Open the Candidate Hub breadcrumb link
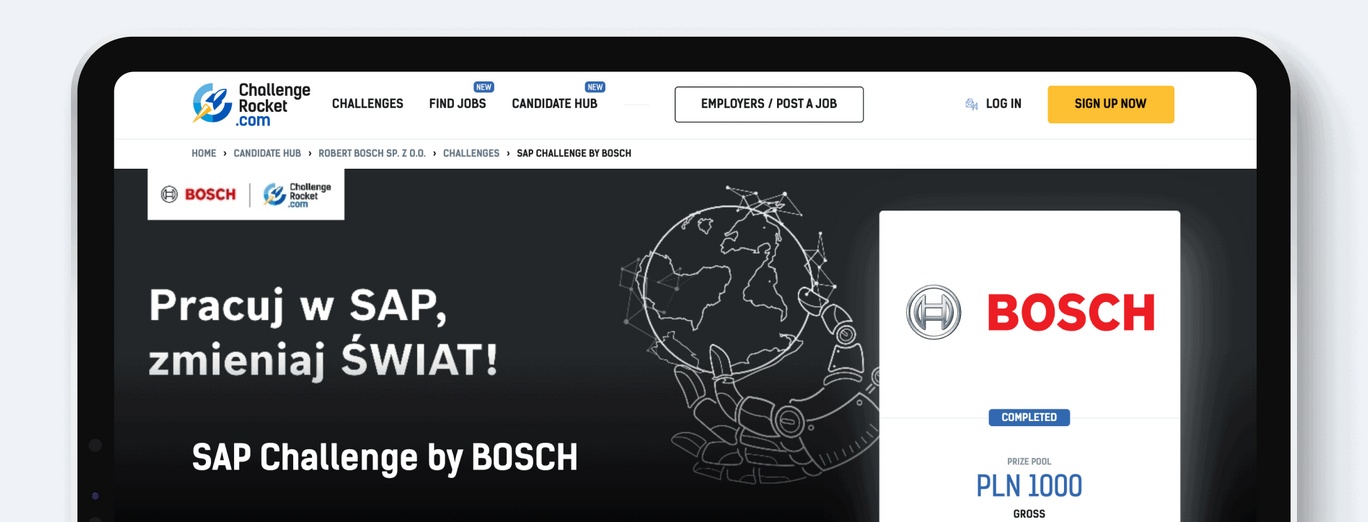 268,153
